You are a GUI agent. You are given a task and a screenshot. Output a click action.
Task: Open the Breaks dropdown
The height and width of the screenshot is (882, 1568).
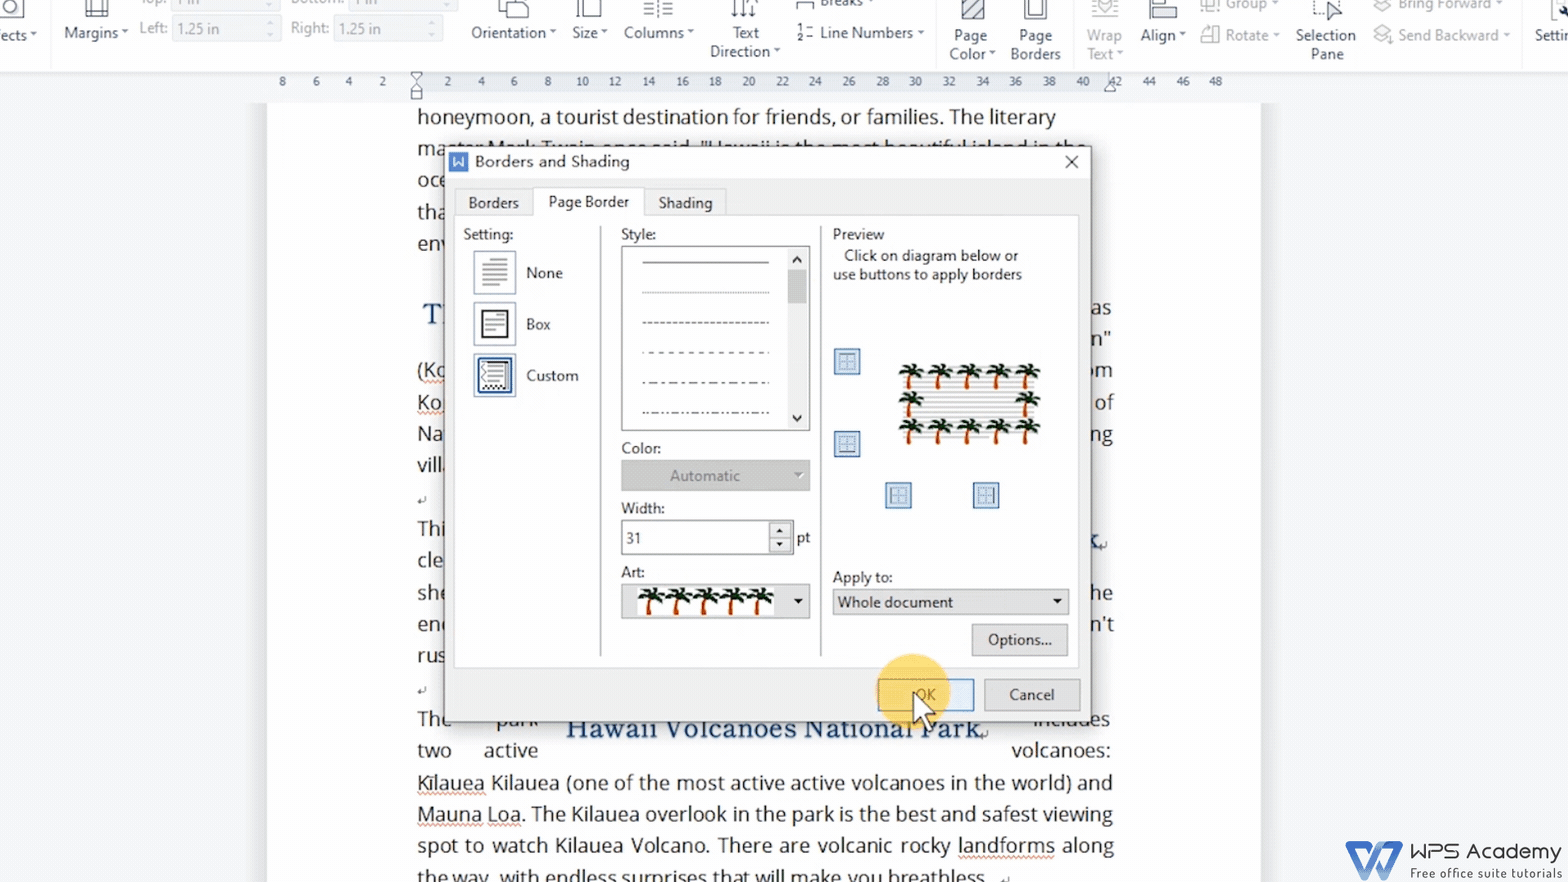click(x=835, y=4)
